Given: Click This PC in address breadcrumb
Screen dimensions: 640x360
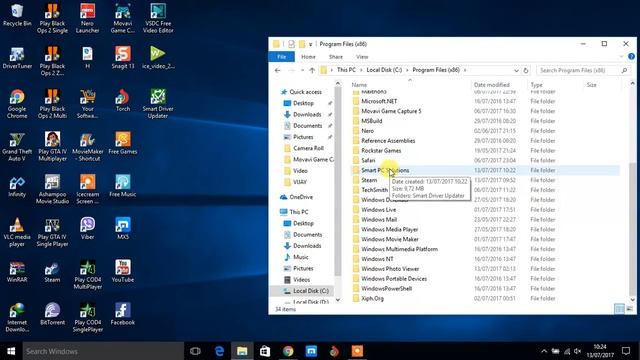Looking at the screenshot, I should 346,70.
